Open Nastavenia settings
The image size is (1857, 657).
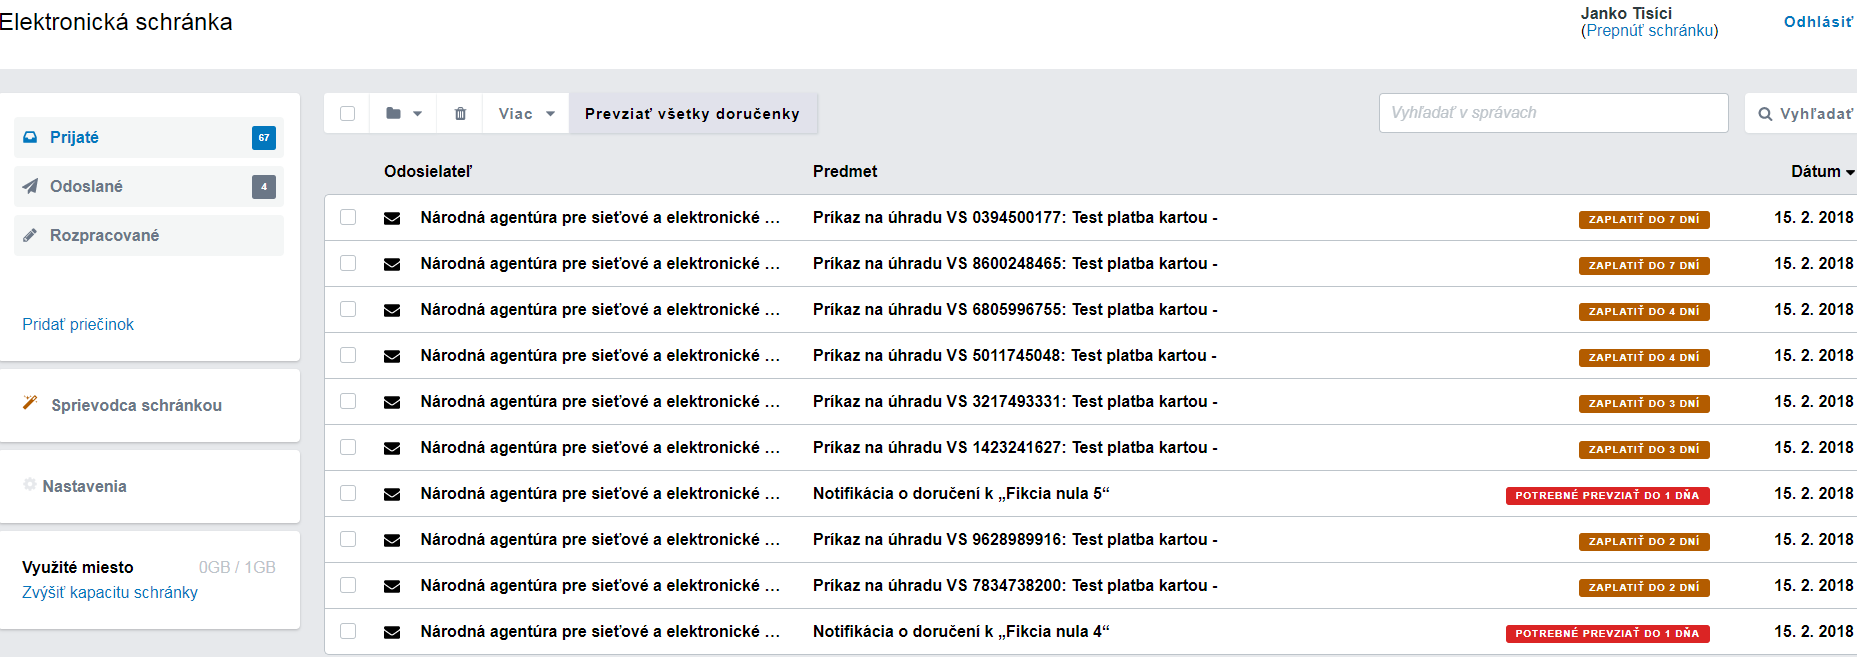click(84, 486)
